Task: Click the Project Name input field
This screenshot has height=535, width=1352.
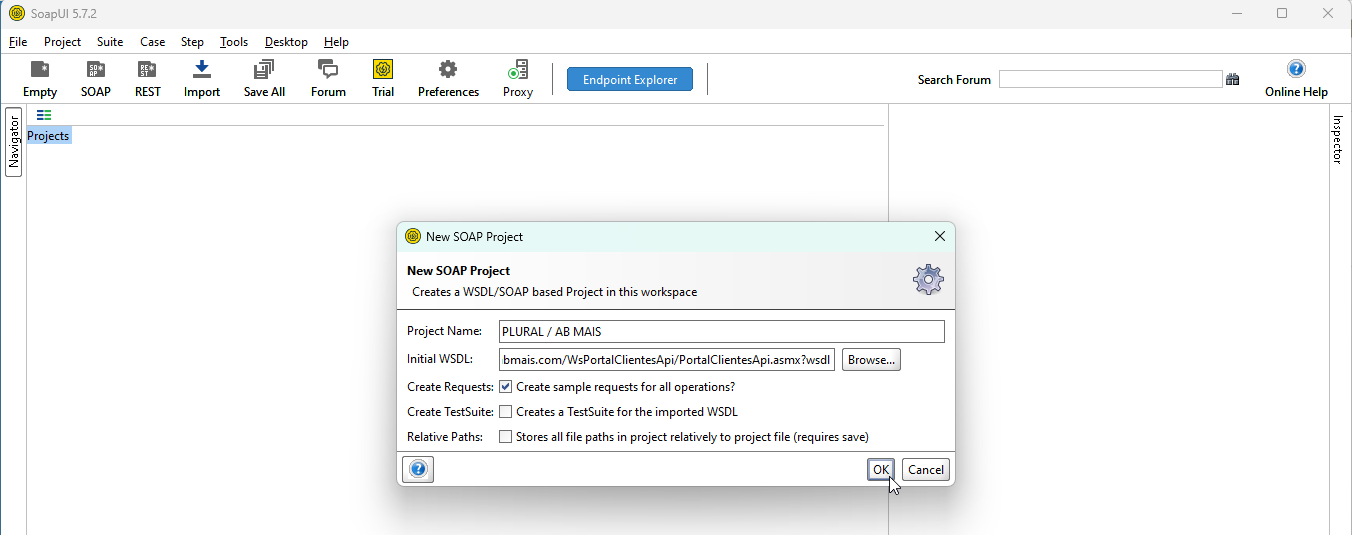Action: (x=722, y=331)
